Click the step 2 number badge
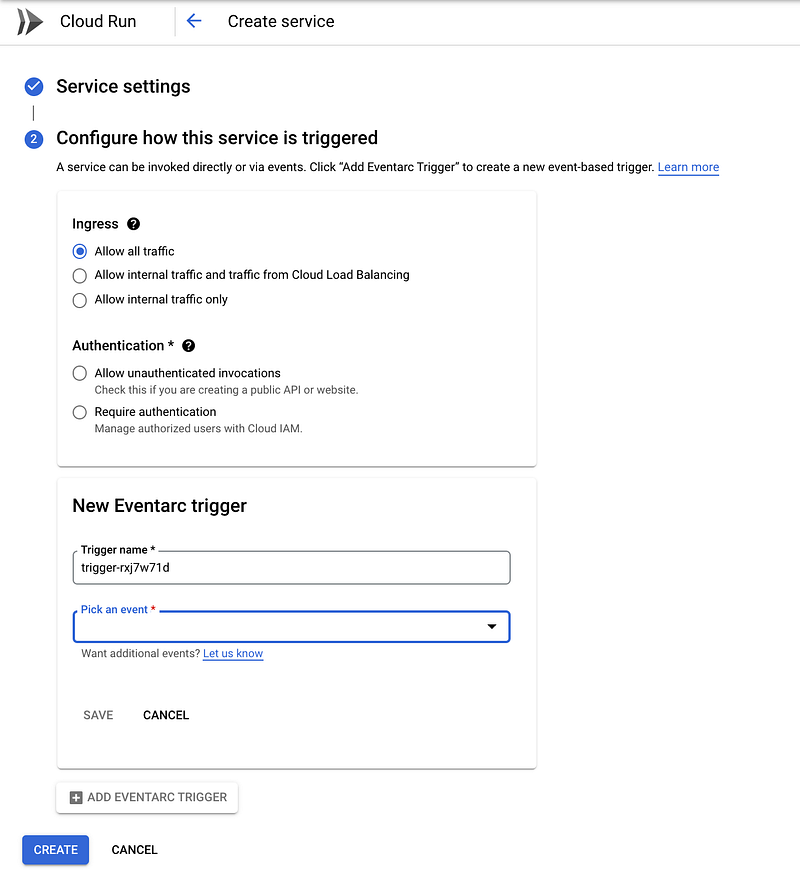Image resolution: width=800 pixels, height=881 pixels. click(34, 139)
